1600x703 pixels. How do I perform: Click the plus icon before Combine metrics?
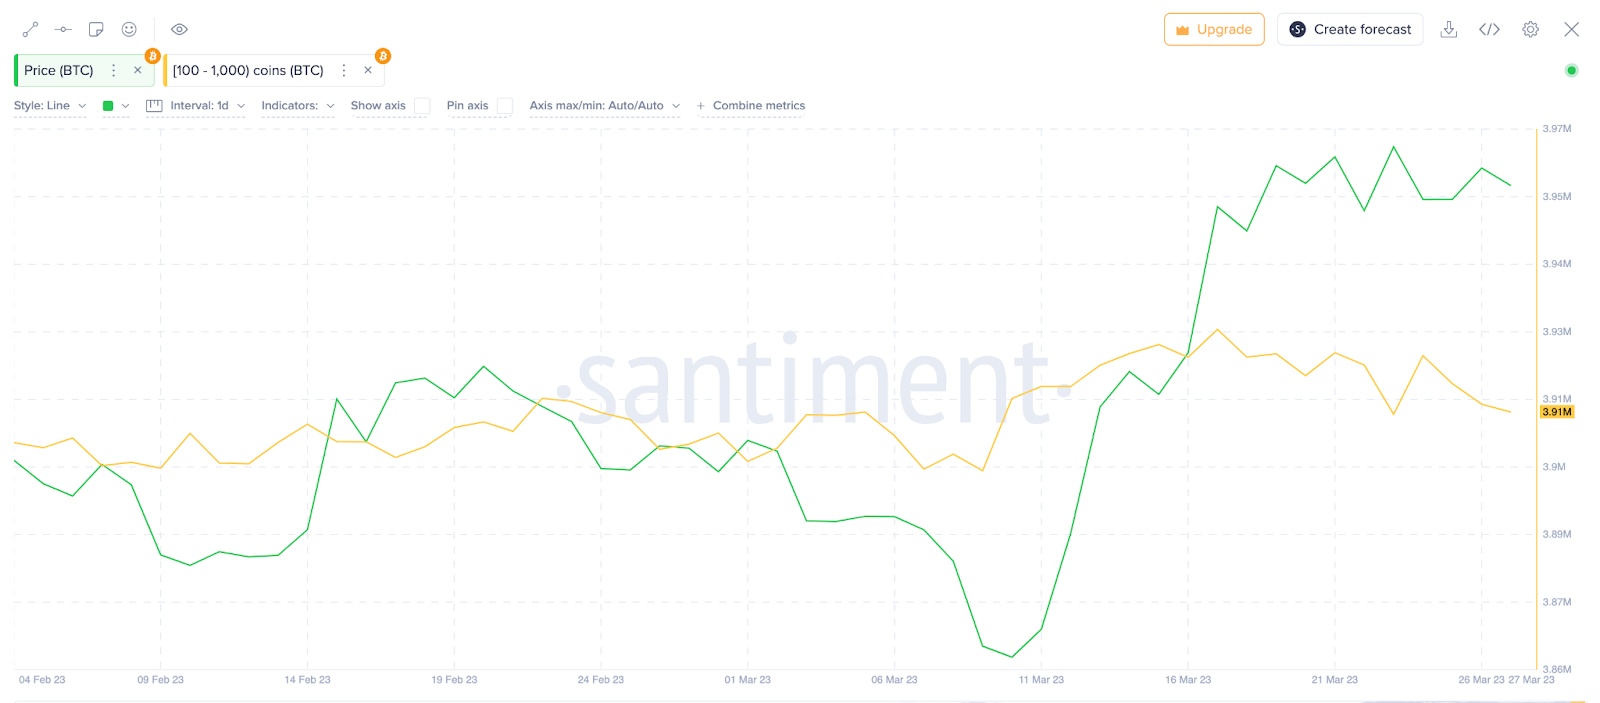(x=701, y=105)
